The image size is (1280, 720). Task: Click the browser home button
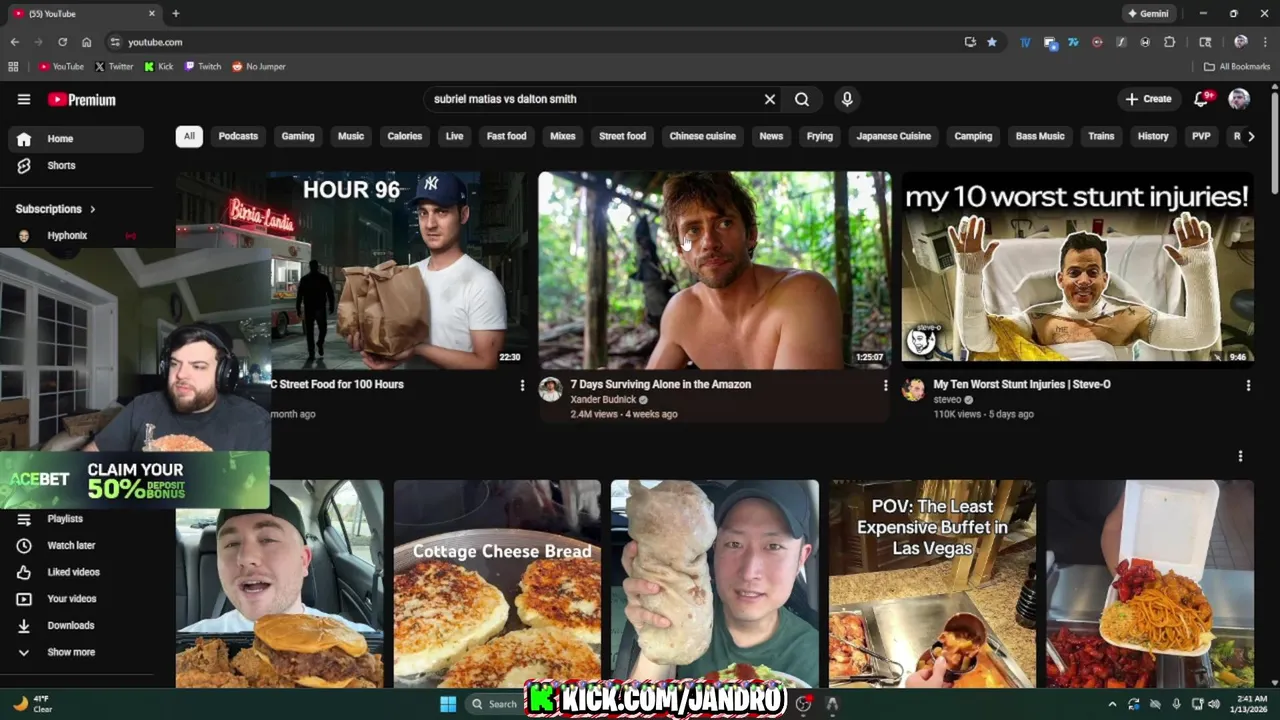point(86,42)
